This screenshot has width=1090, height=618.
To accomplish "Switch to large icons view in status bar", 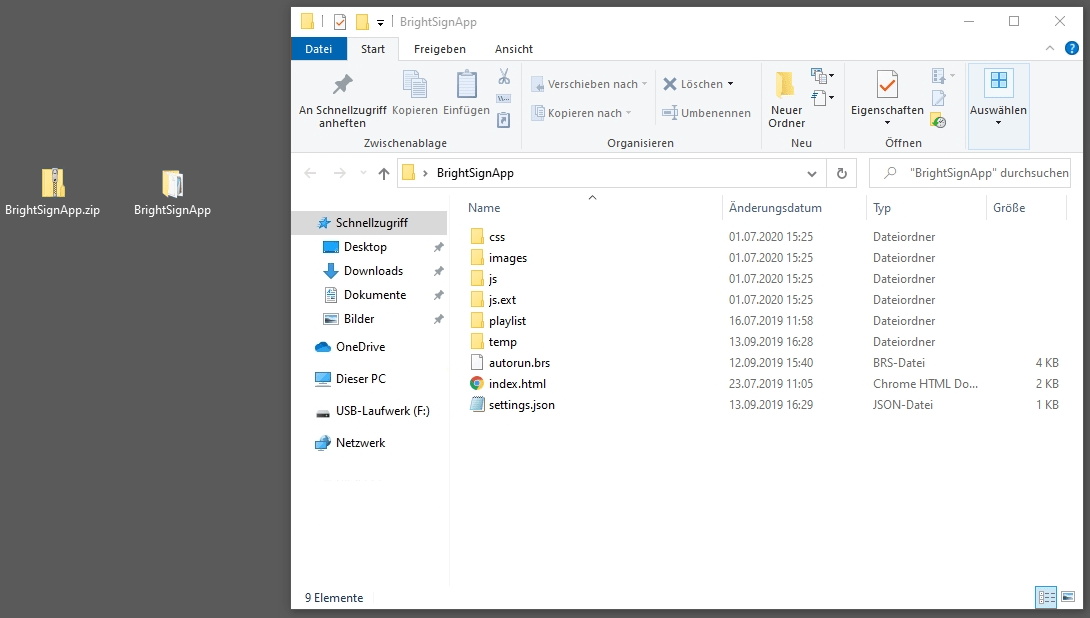I will [x=1068, y=597].
